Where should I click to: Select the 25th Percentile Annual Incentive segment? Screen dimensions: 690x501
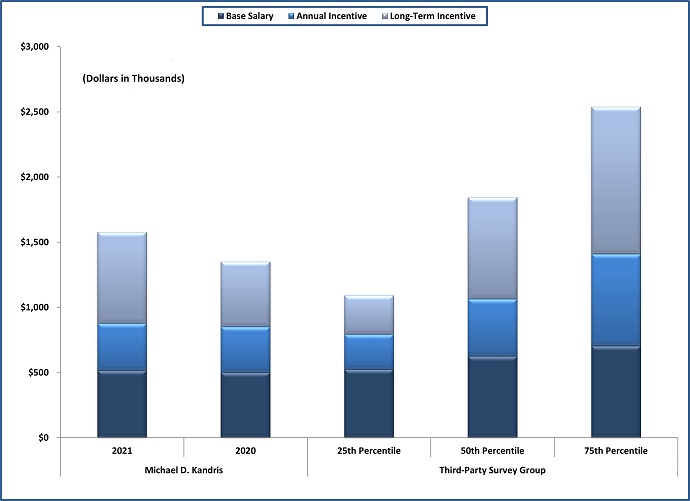(368, 352)
